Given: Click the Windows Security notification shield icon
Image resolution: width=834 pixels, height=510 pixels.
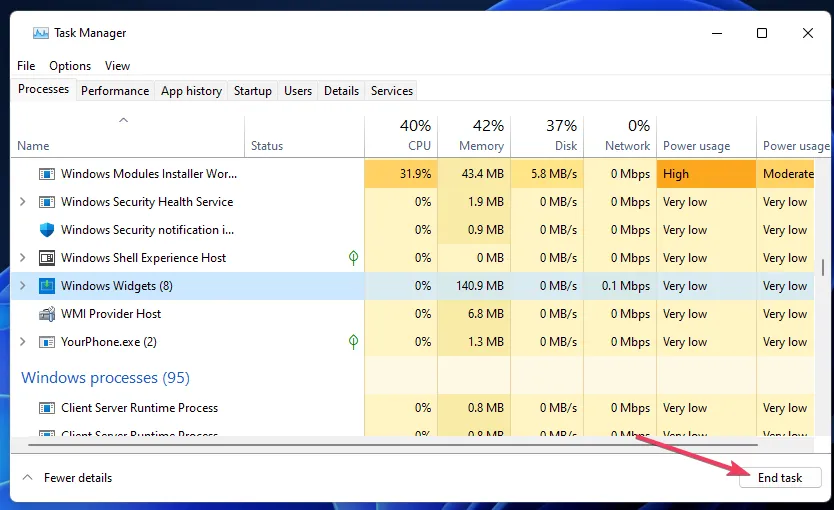Looking at the screenshot, I should point(46,230).
